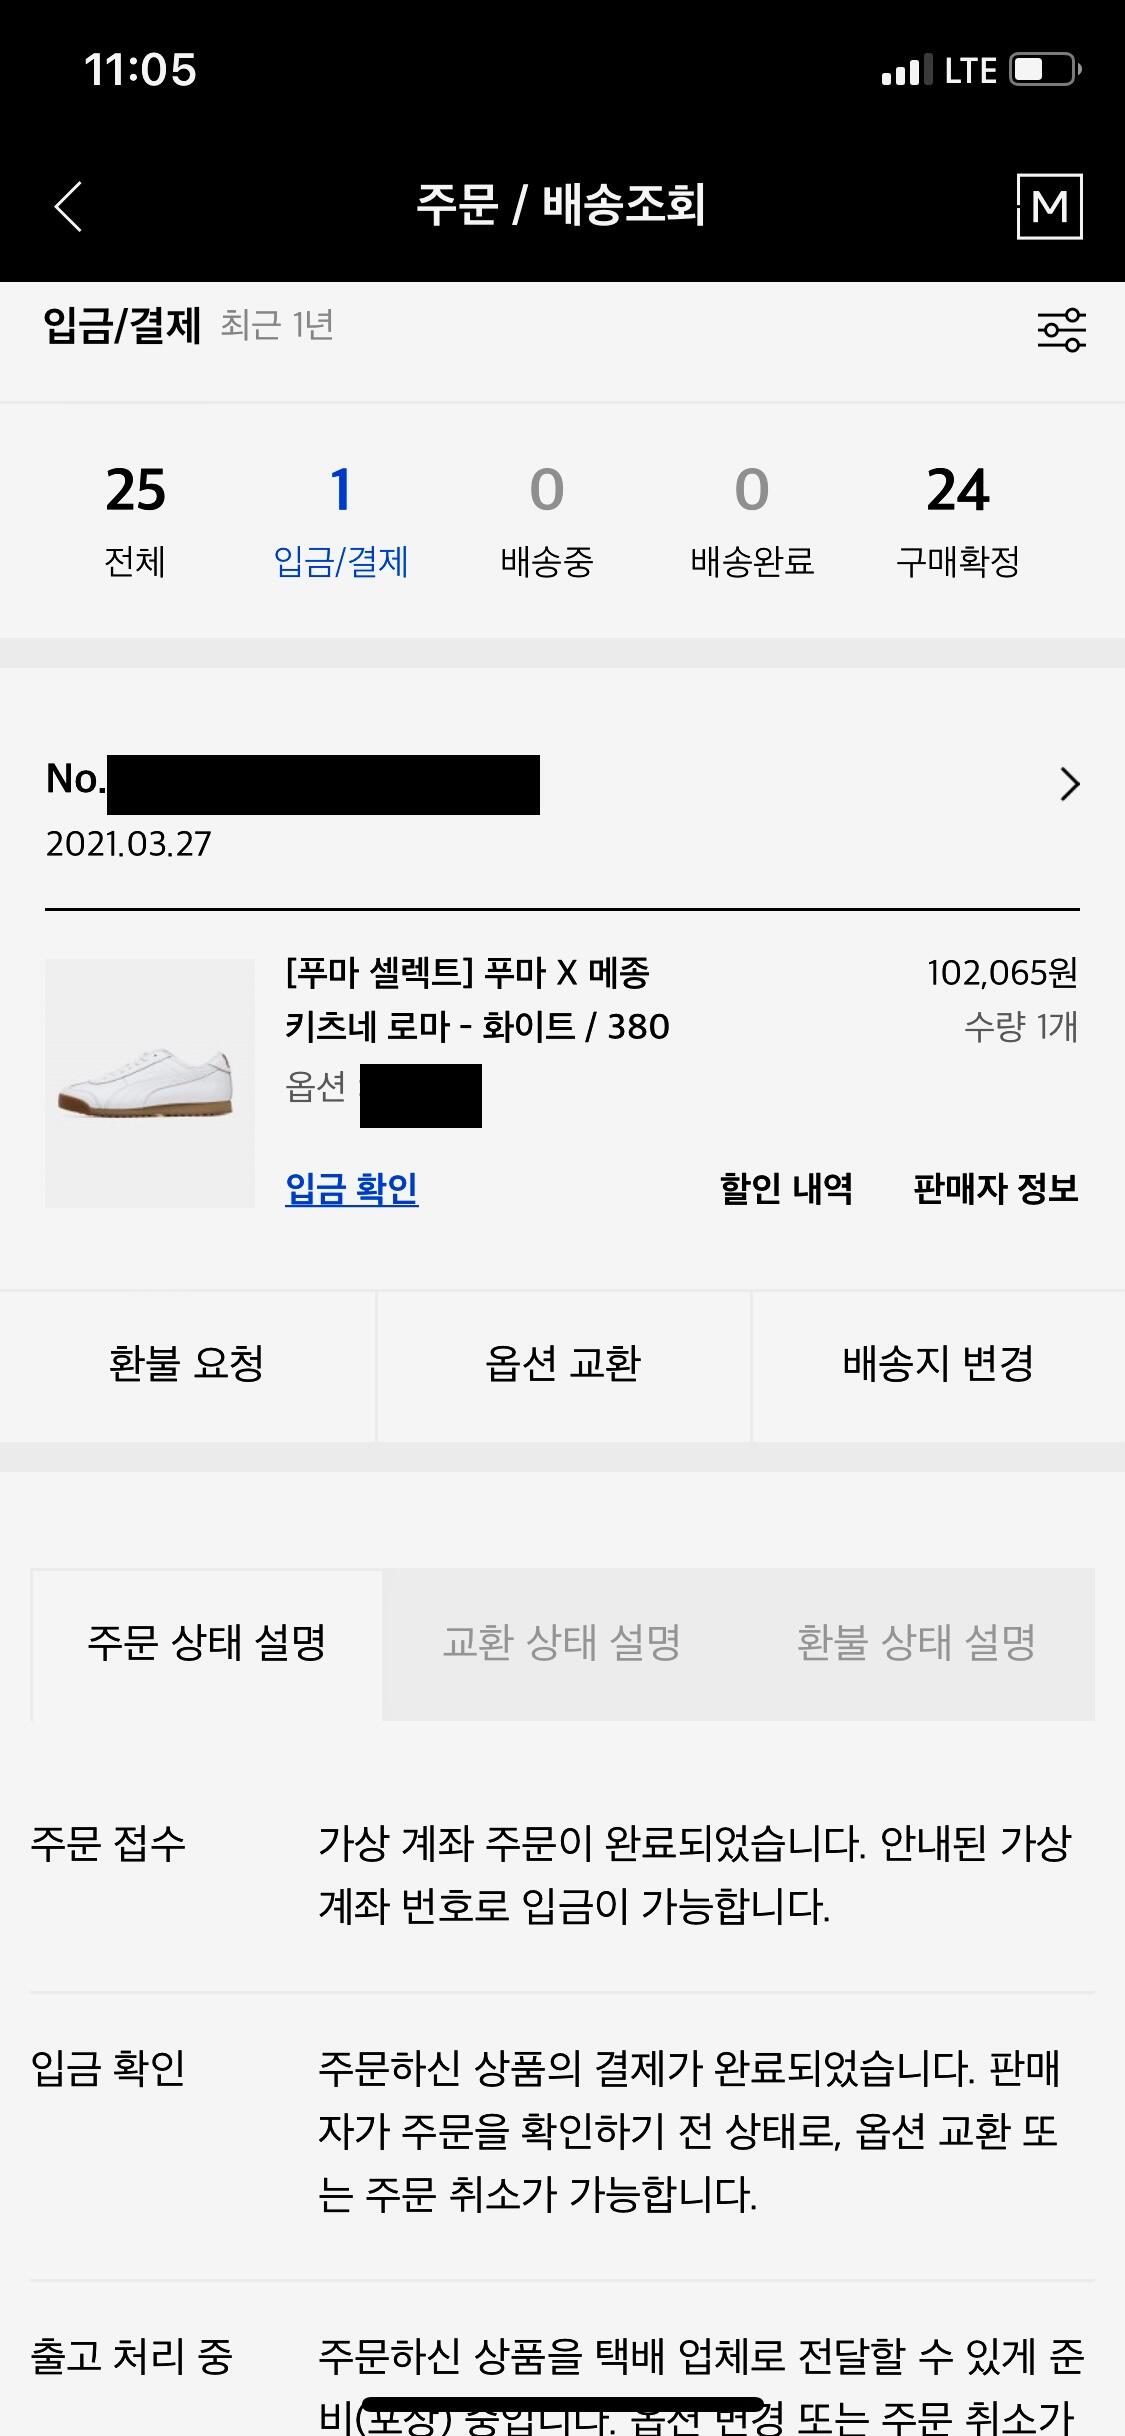1125x2436 pixels.
Task: Switch to 주문 상태 설명 tab
Action: (x=207, y=1643)
